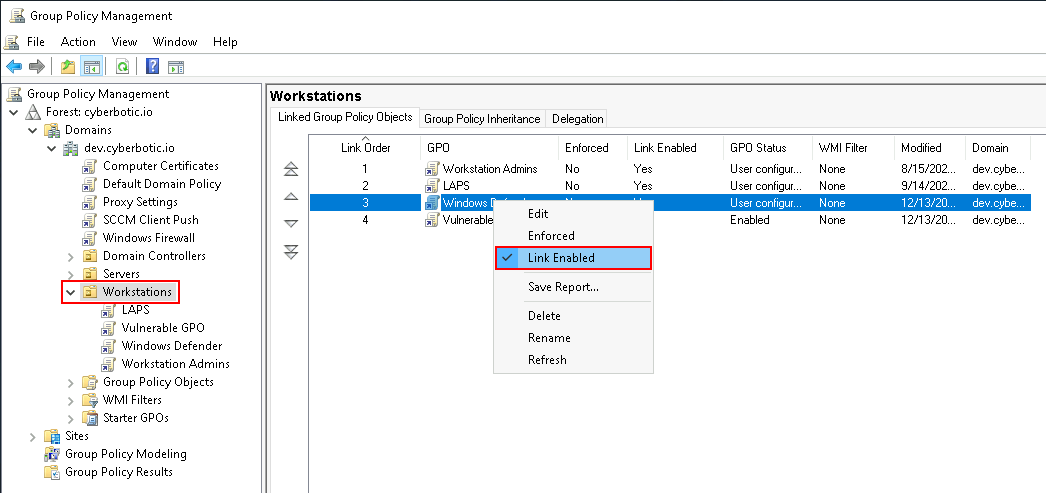Expand the Sites node in the tree
Viewport: 1046px width, 493px height.
pyautogui.click(x=33, y=436)
